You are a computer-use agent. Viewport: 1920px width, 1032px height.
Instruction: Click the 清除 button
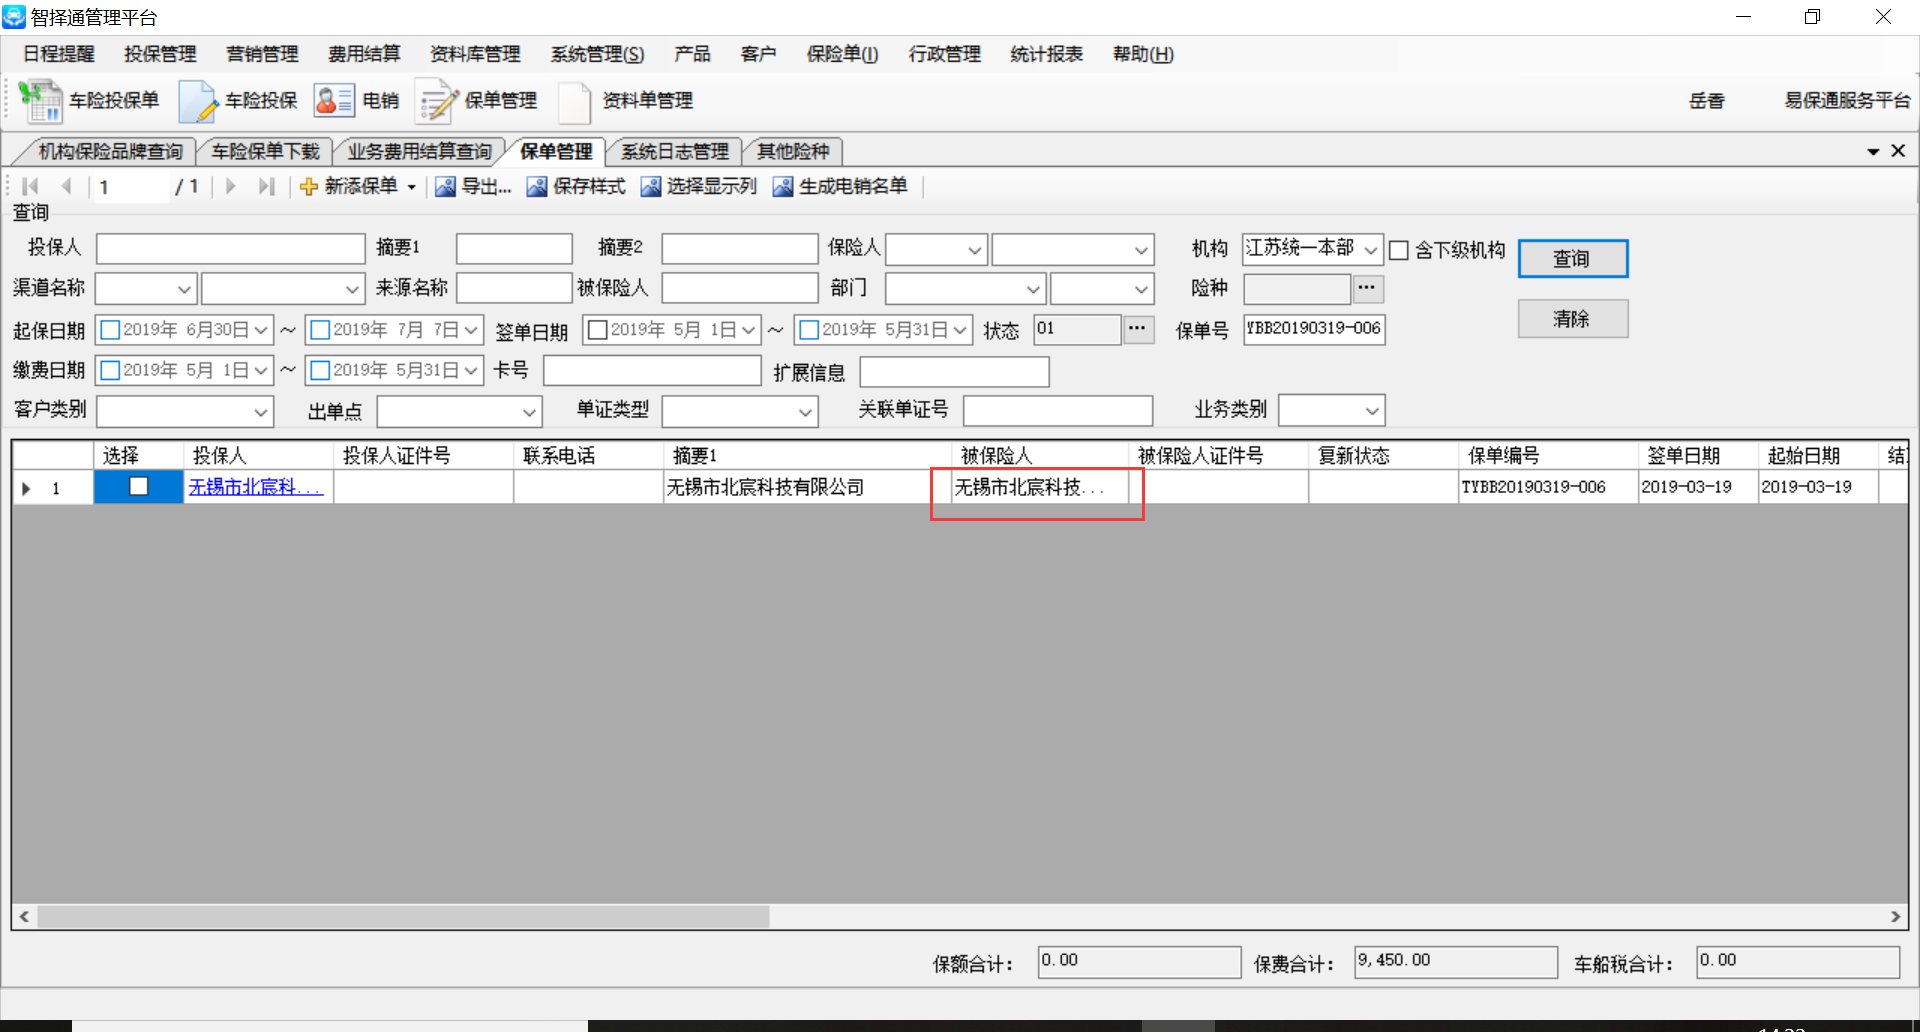[x=1572, y=319]
